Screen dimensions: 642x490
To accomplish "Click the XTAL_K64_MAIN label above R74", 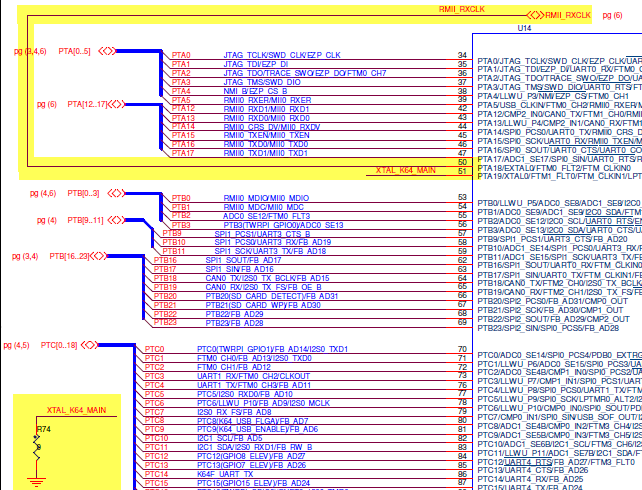I will [76, 410].
